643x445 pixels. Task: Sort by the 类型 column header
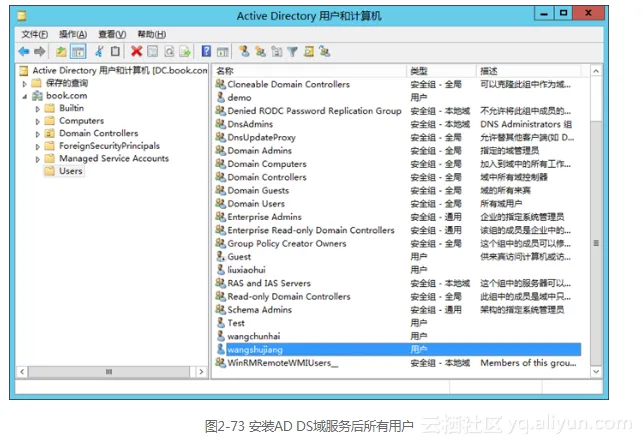coord(442,71)
